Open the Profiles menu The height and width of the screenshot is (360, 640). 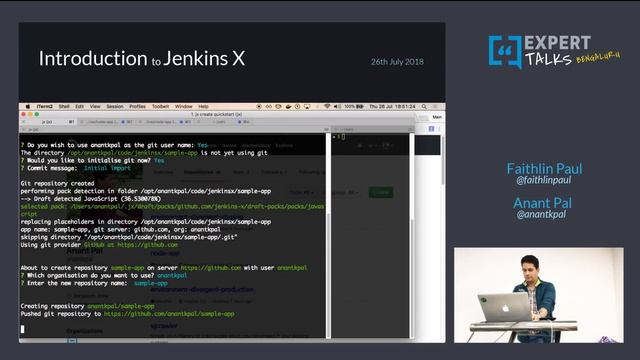click(x=137, y=107)
